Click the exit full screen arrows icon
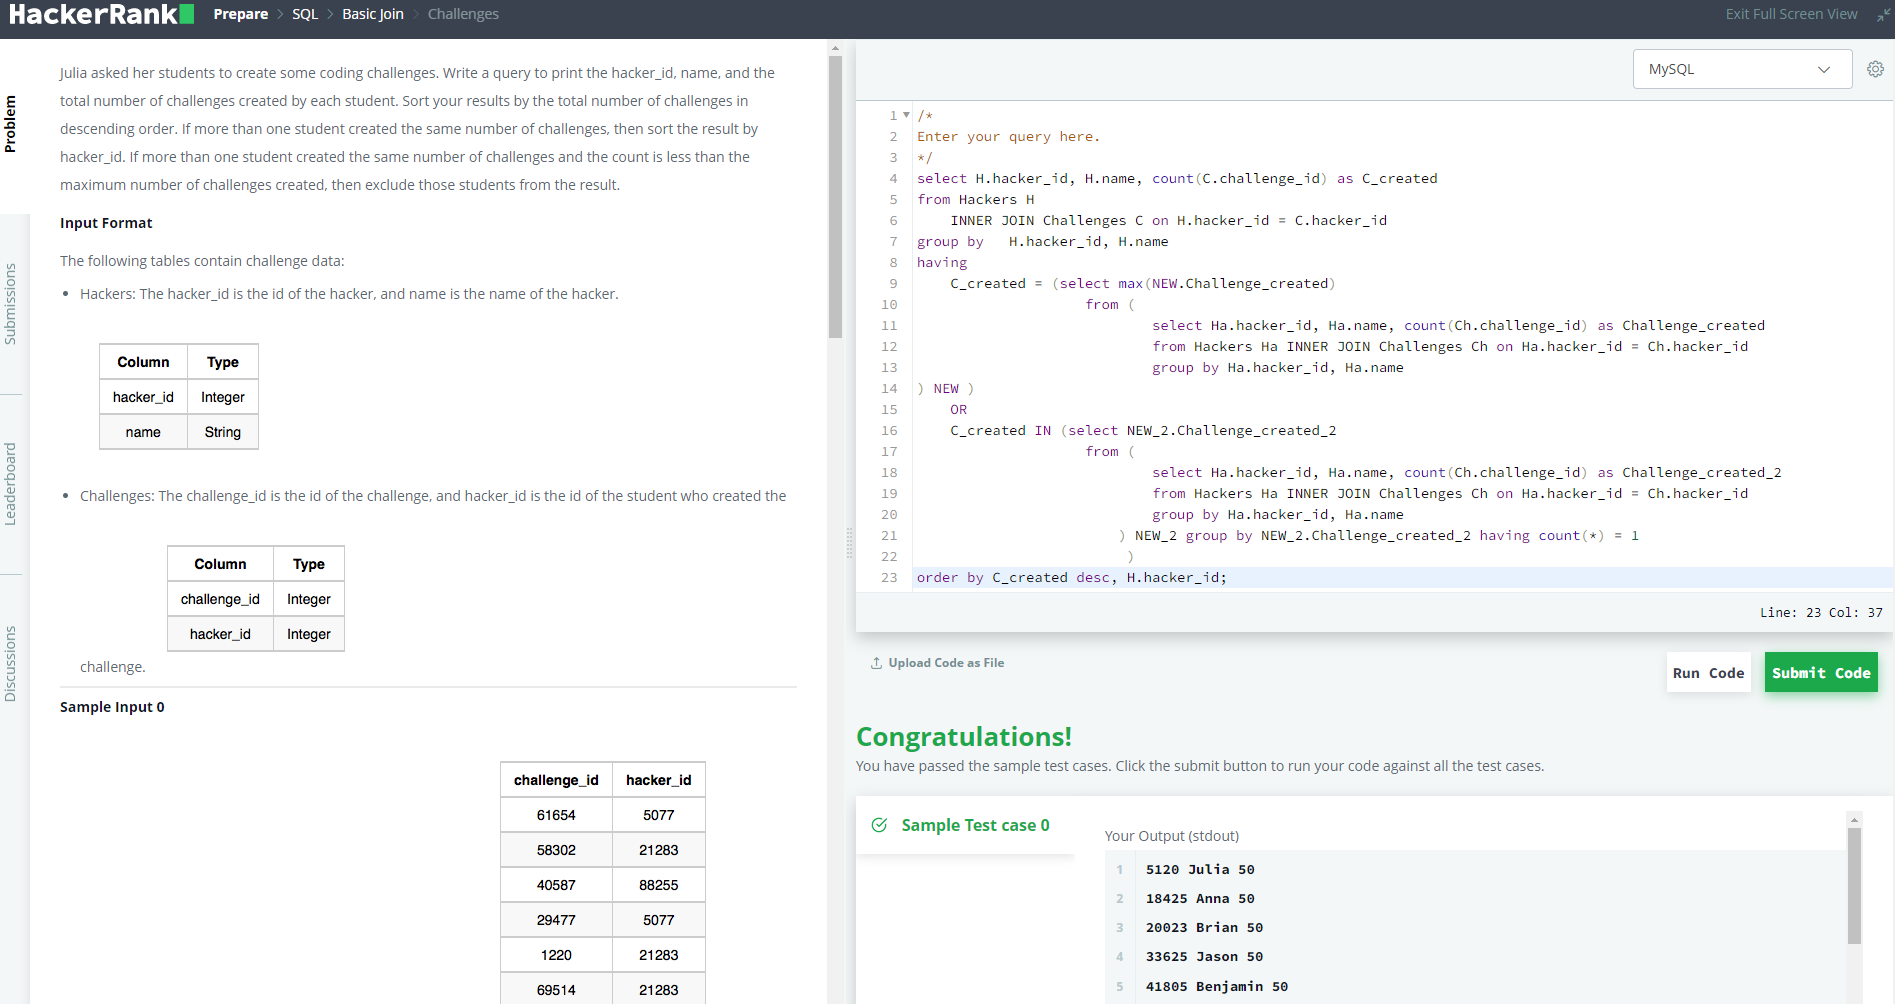The height and width of the screenshot is (1004, 1895). coord(1883,14)
